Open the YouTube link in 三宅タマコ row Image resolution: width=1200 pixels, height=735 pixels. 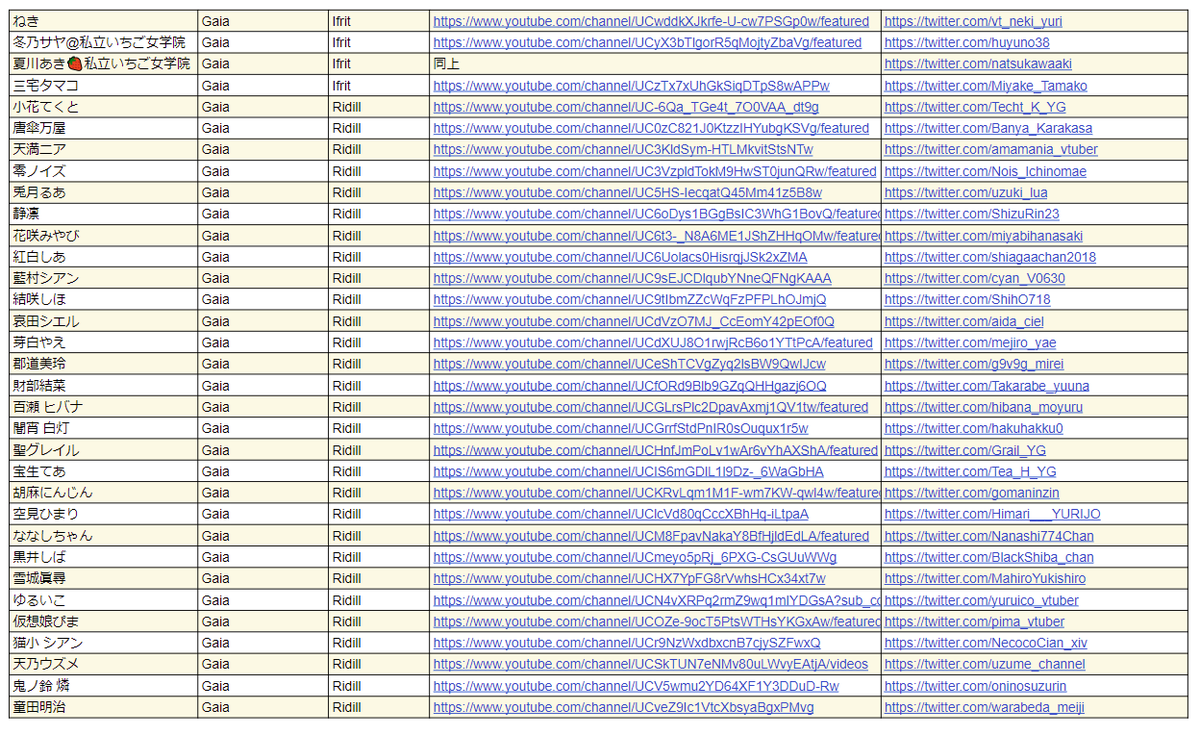pos(631,86)
